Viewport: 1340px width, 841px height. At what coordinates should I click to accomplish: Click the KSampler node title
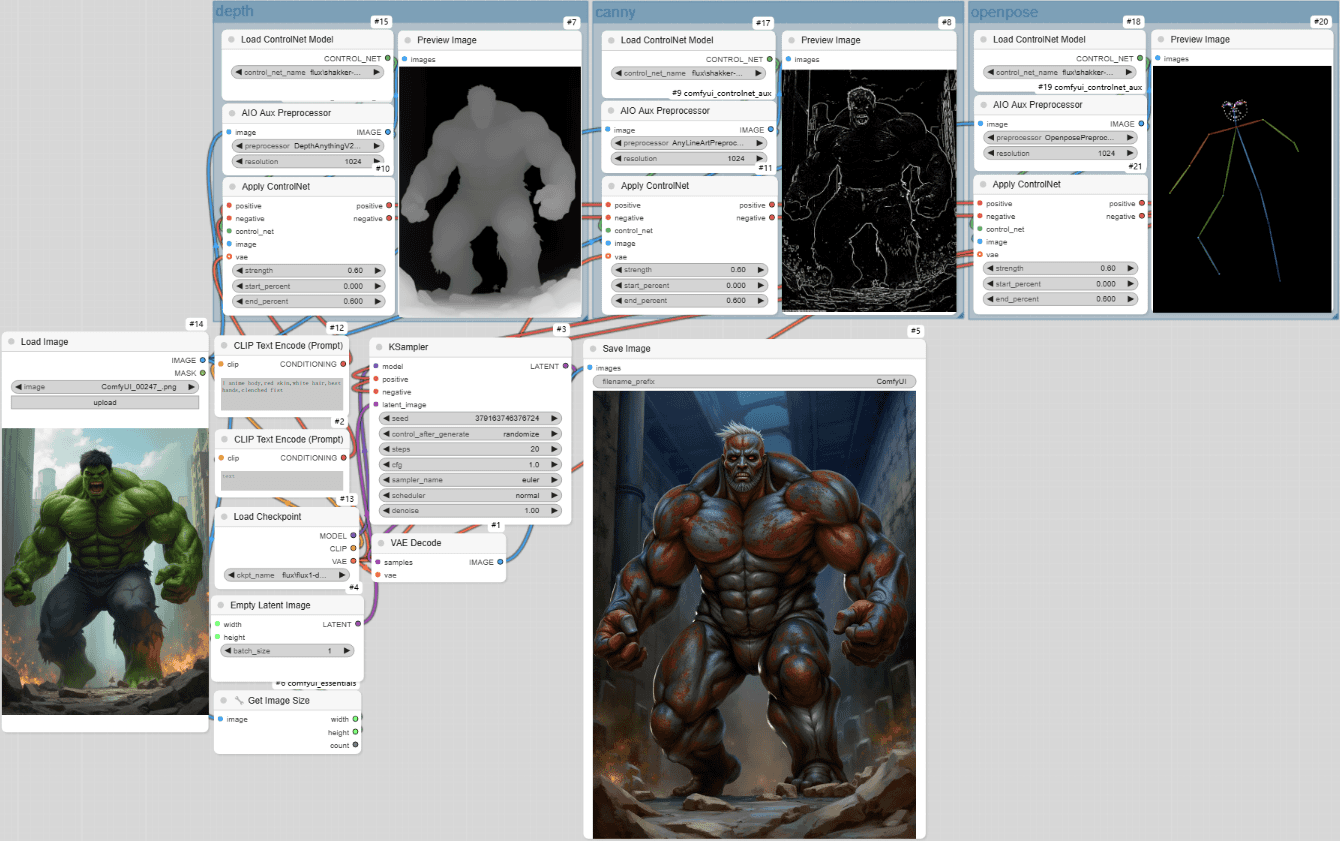[x=409, y=347]
